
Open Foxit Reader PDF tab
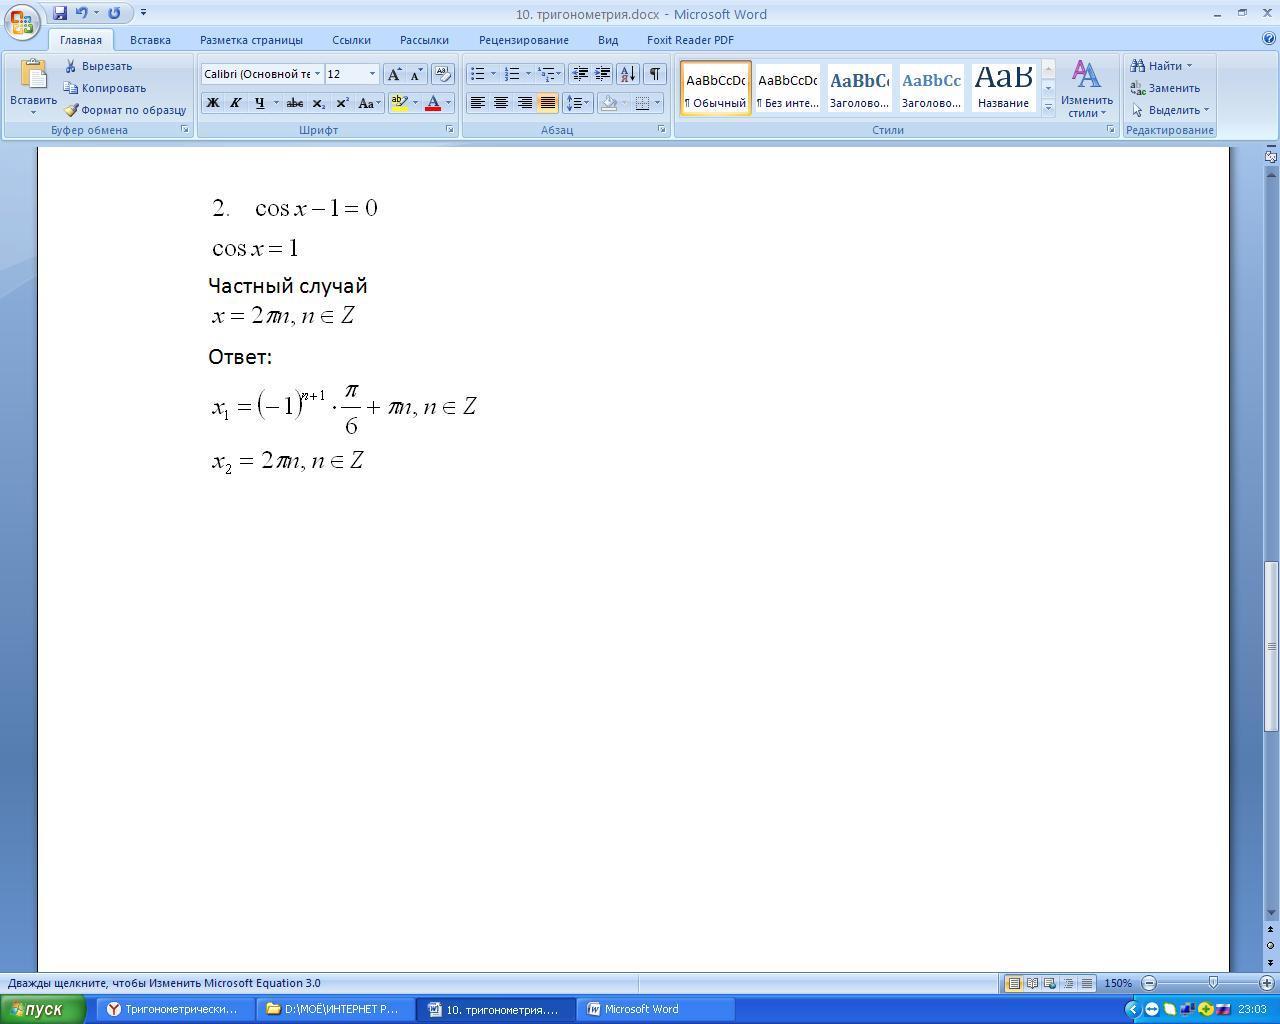pyautogui.click(x=690, y=40)
